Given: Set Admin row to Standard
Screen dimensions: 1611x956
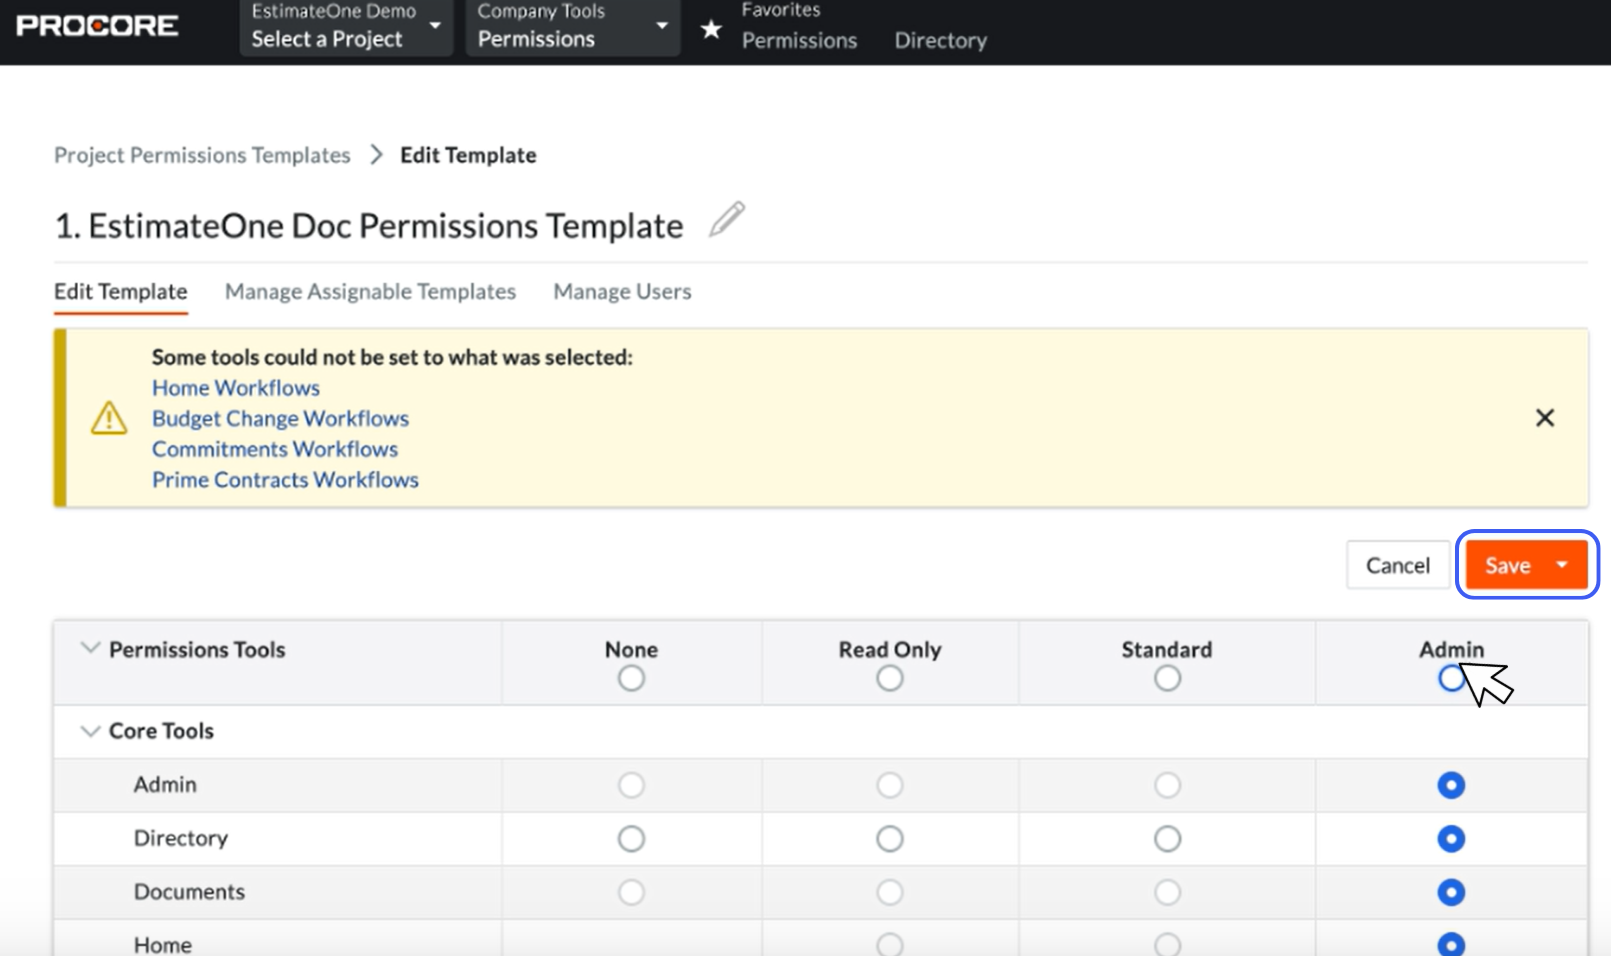Looking at the screenshot, I should pos(1167,785).
